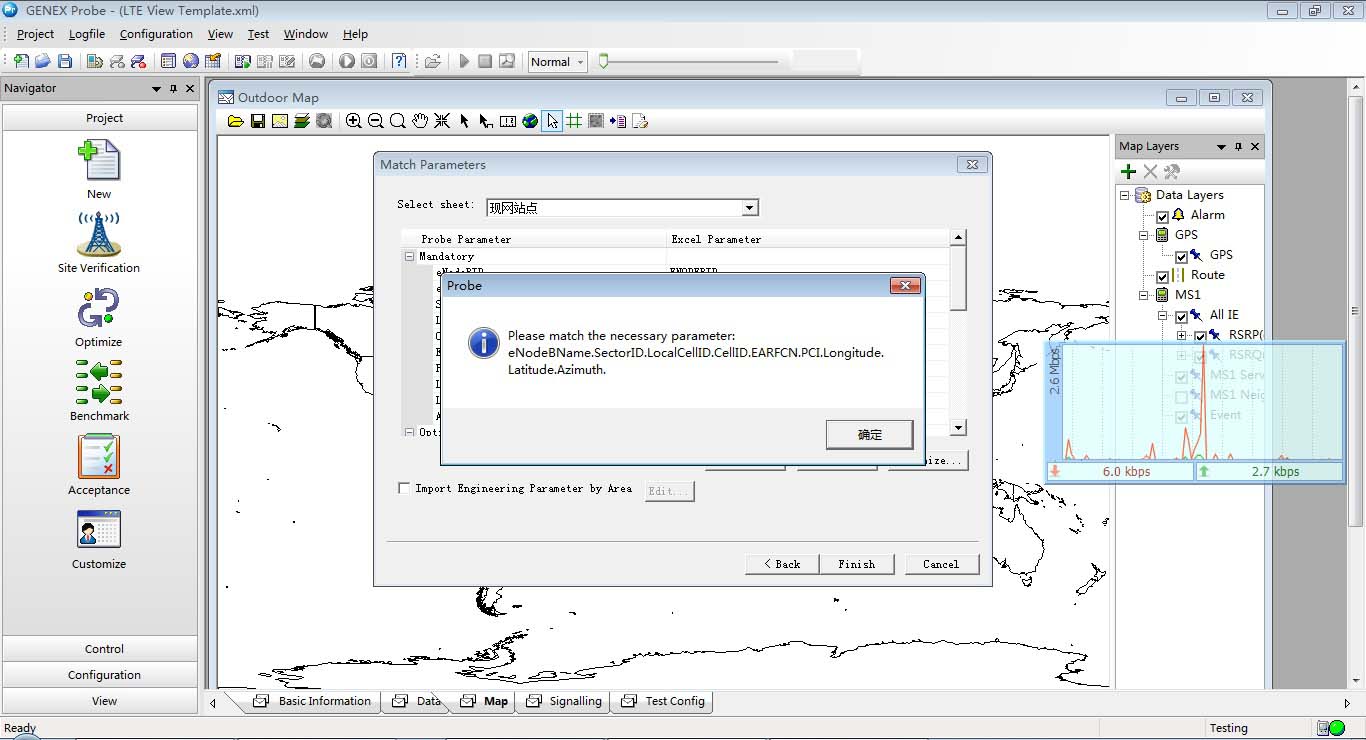Viewport: 1366px width, 740px height.
Task: Click Finish in Match Parameters dialog
Action: tap(856, 564)
